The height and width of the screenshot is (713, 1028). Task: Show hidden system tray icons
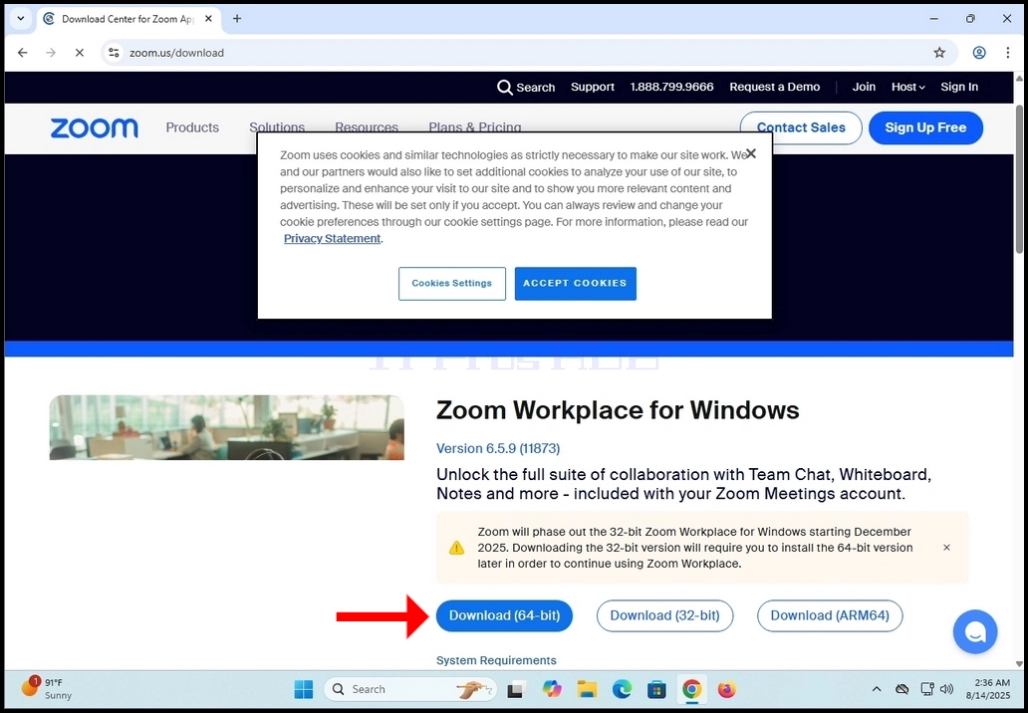click(876, 689)
